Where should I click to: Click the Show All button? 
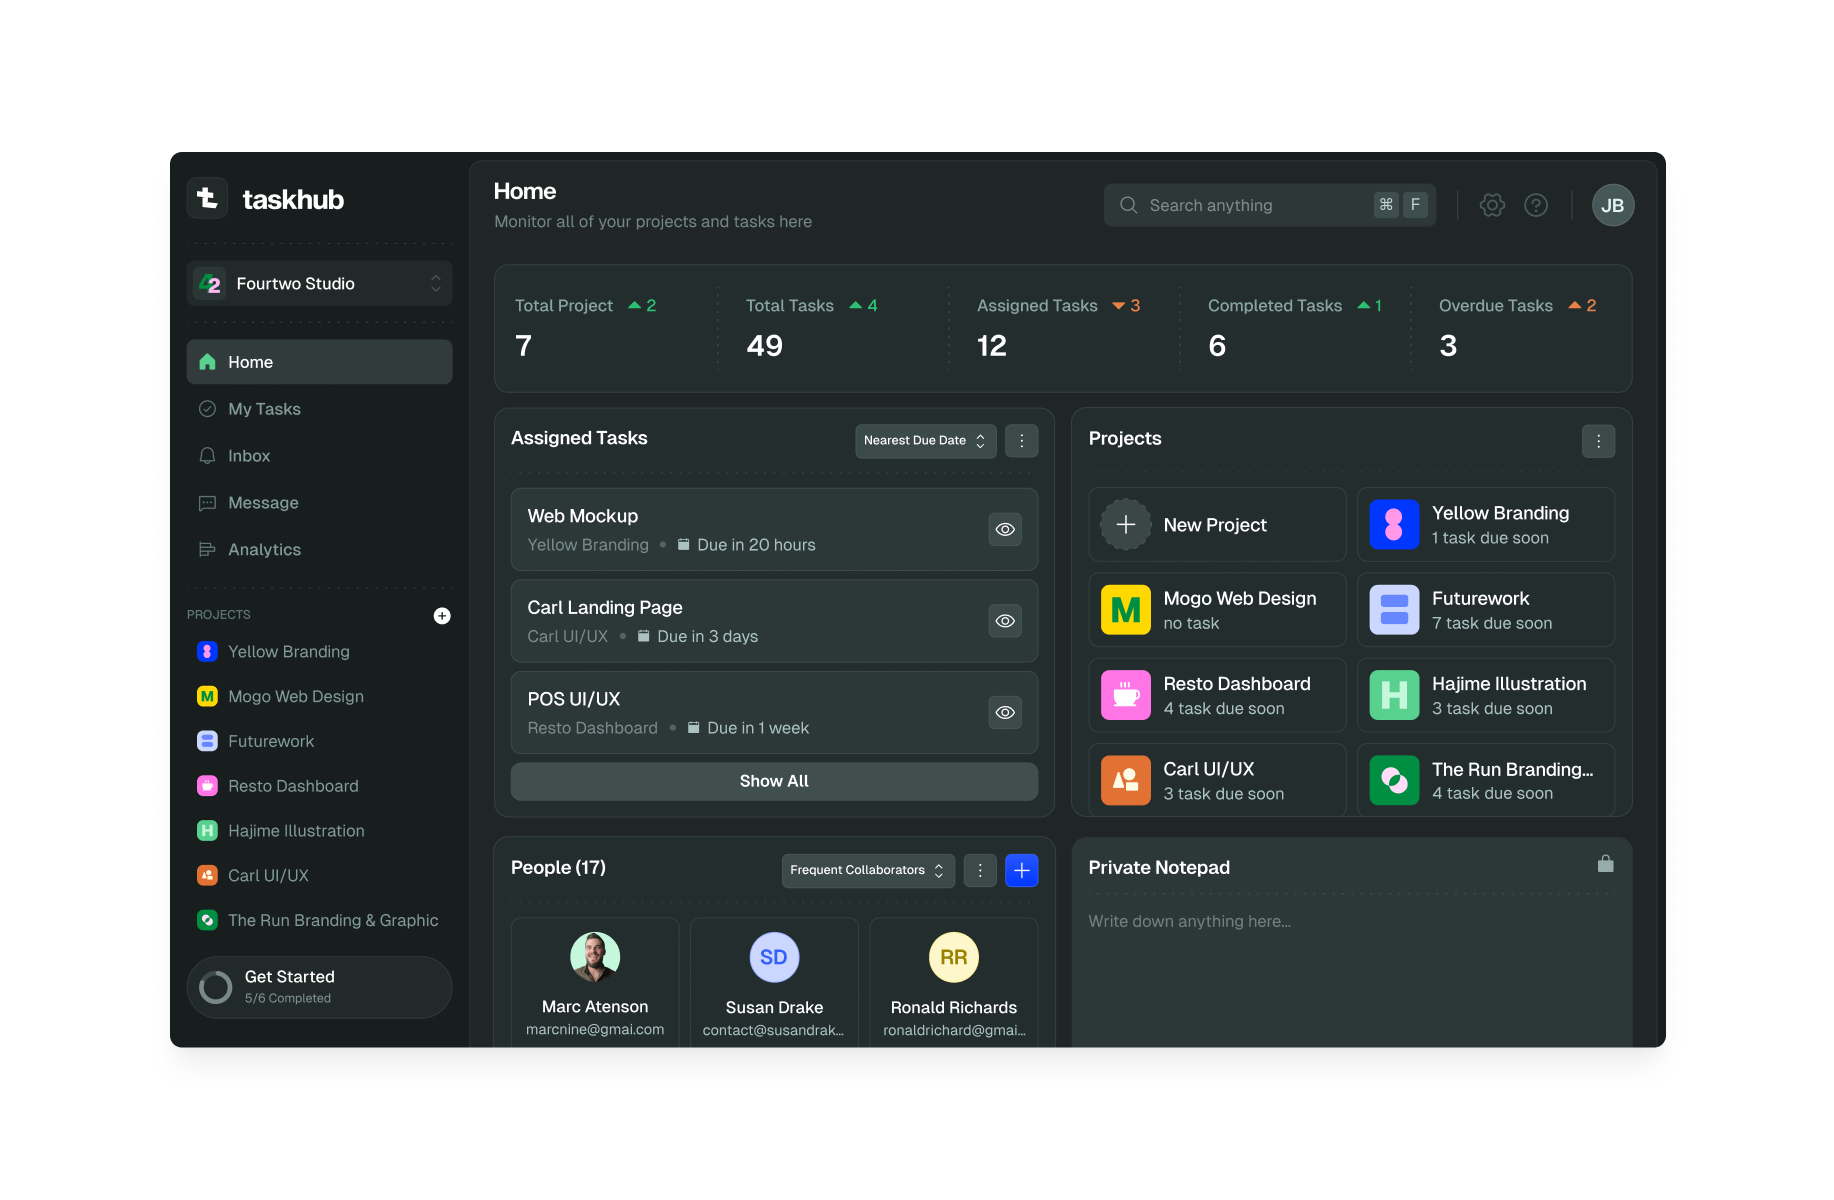[773, 781]
